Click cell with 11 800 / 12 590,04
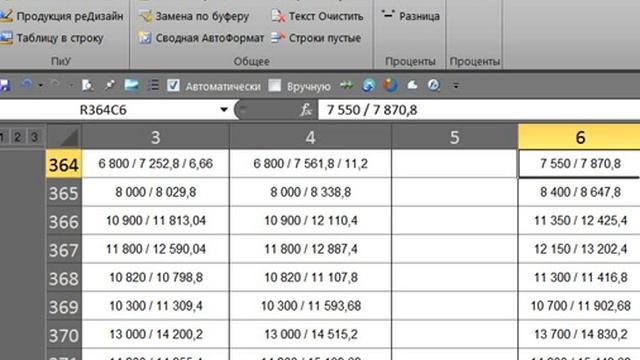The height and width of the screenshot is (360, 640). [156, 249]
